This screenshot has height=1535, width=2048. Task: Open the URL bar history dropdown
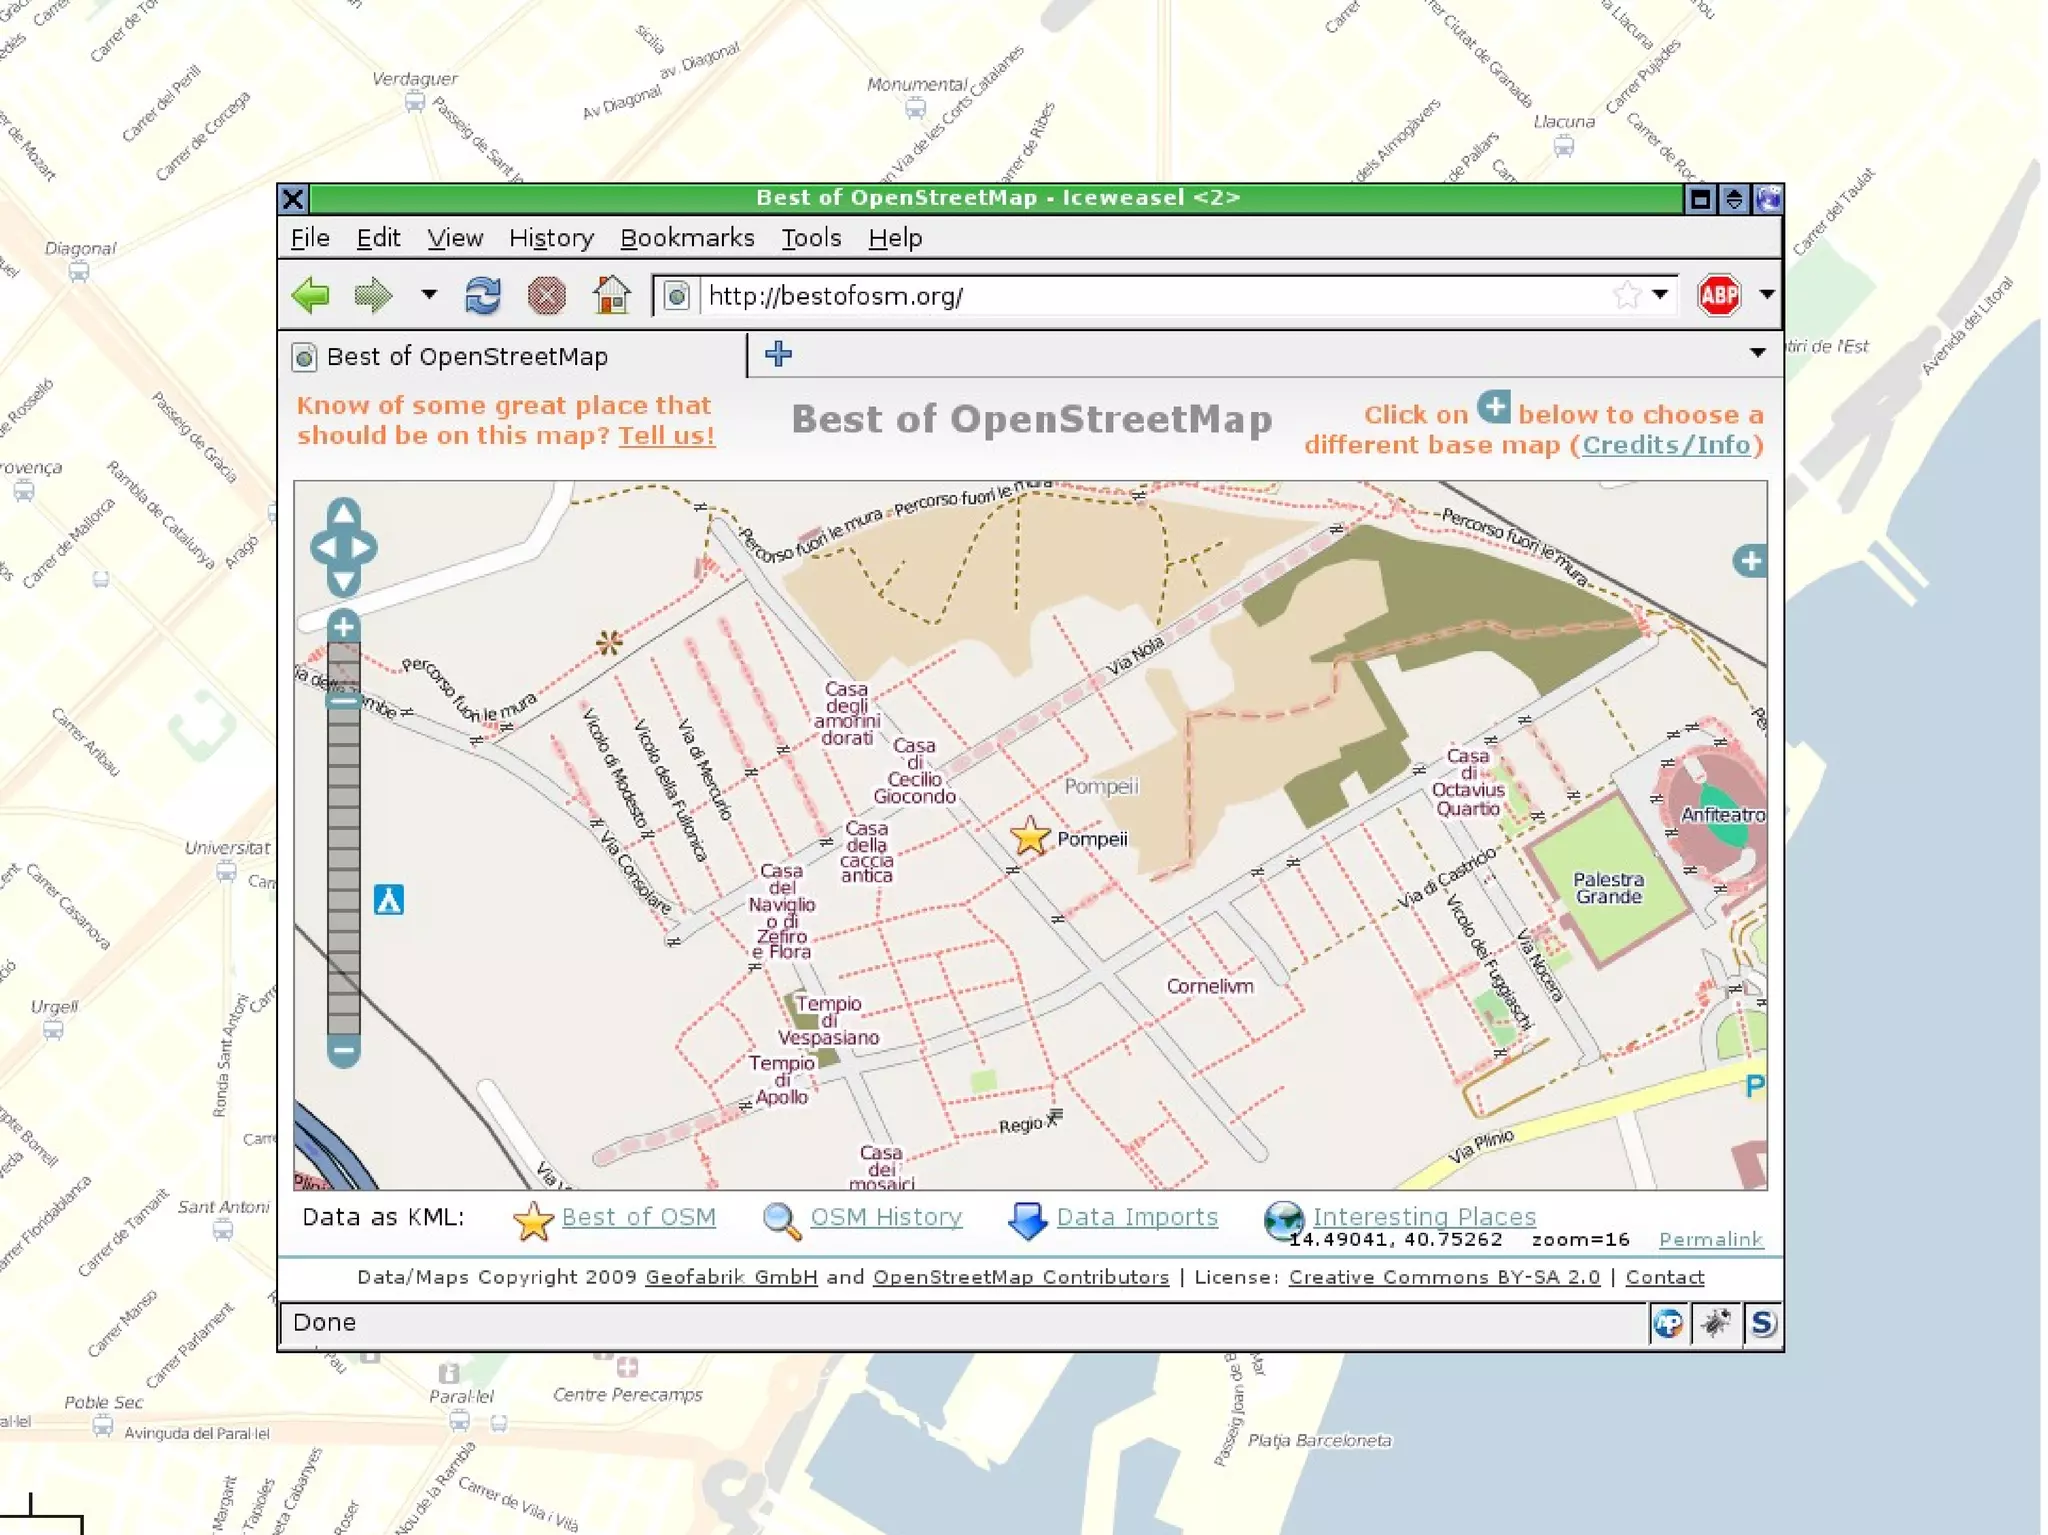[x=1660, y=295]
